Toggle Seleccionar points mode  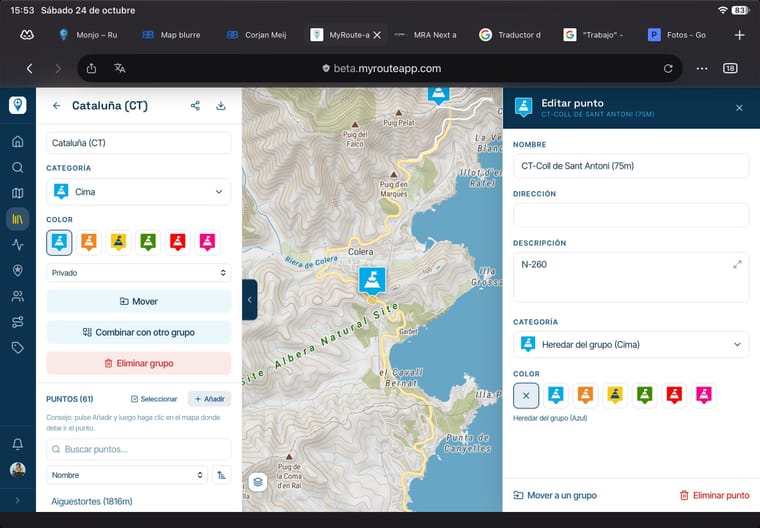154,399
